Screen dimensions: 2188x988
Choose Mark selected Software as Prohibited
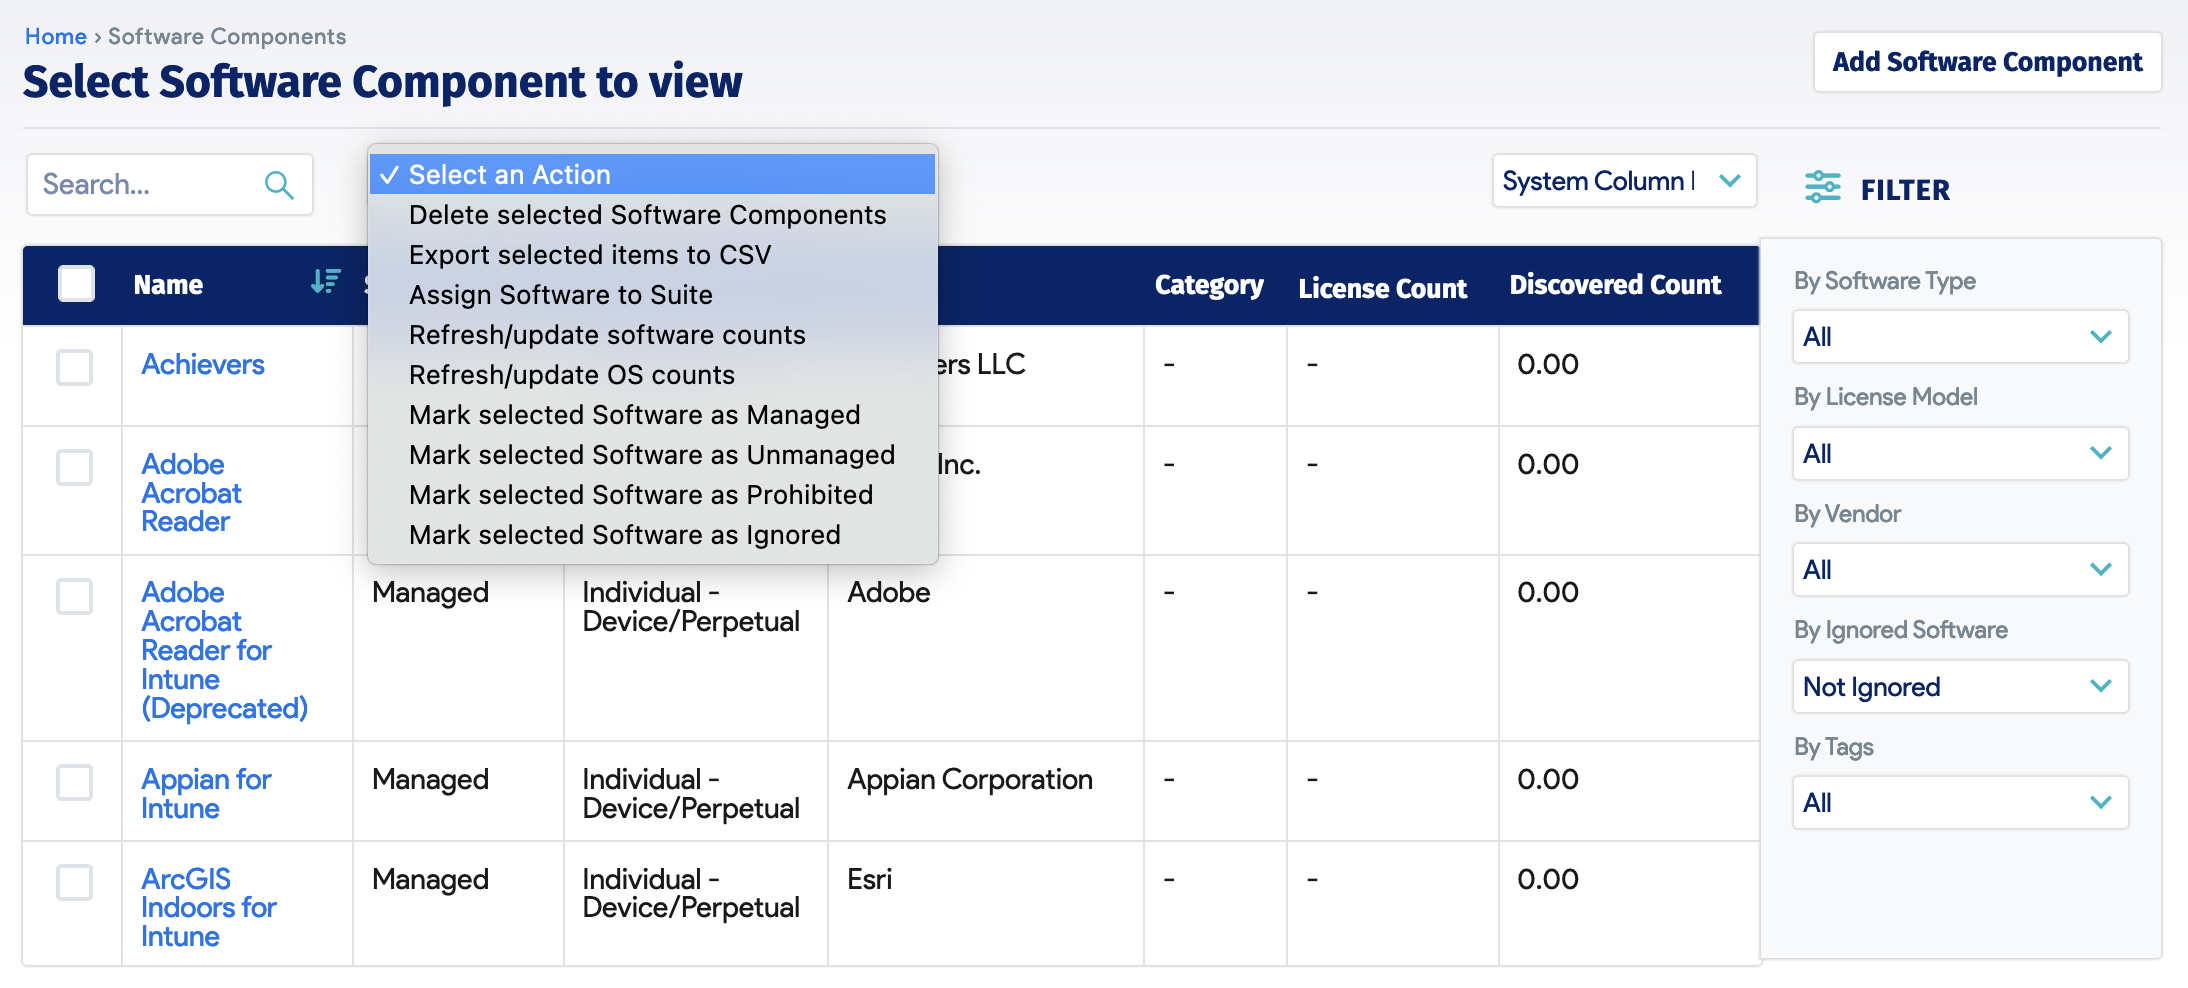pyautogui.click(x=640, y=494)
